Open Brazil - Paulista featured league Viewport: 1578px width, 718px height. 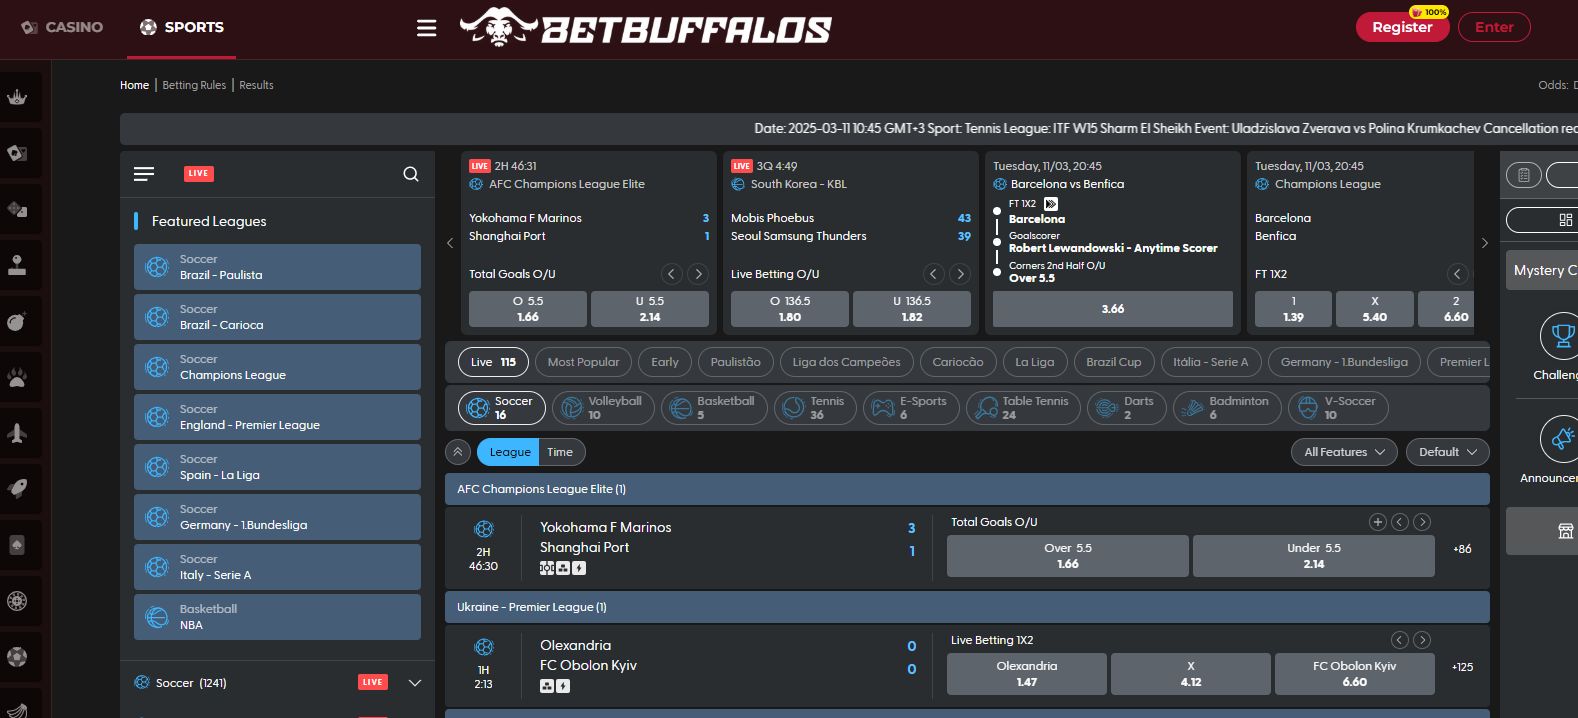click(x=277, y=267)
